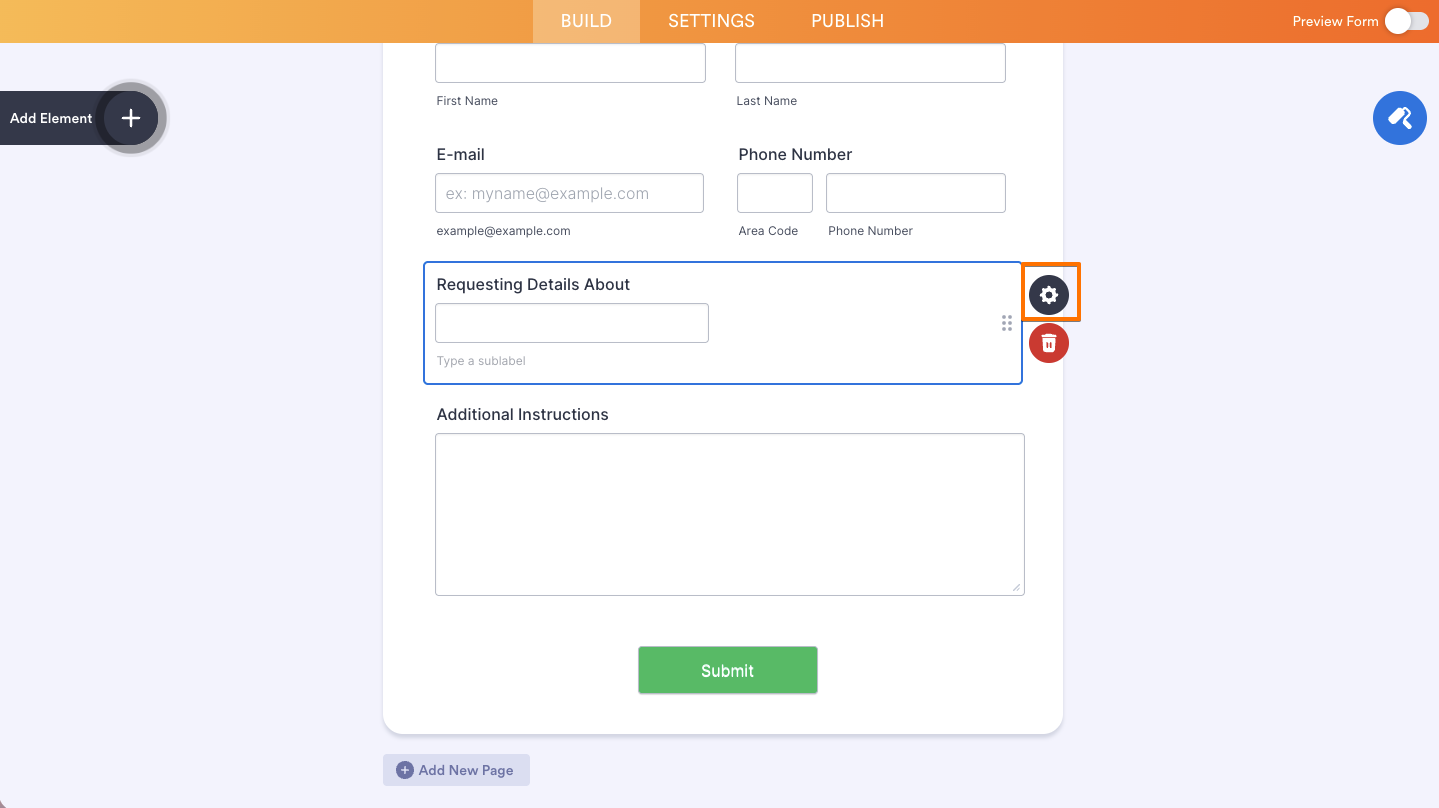Click the plus icon on Add New Page
This screenshot has width=1439, height=808.
pyautogui.click(x=404, y=769)
